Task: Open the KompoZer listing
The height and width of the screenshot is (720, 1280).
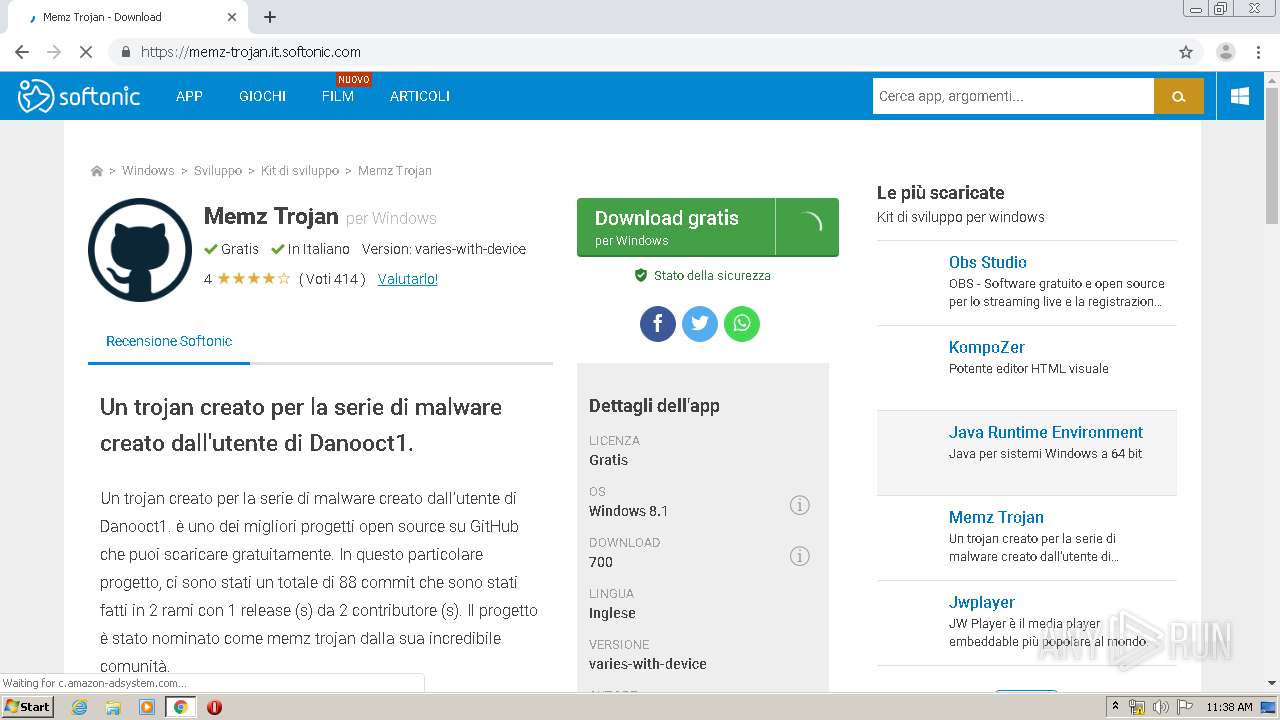Action: [987, 347]
